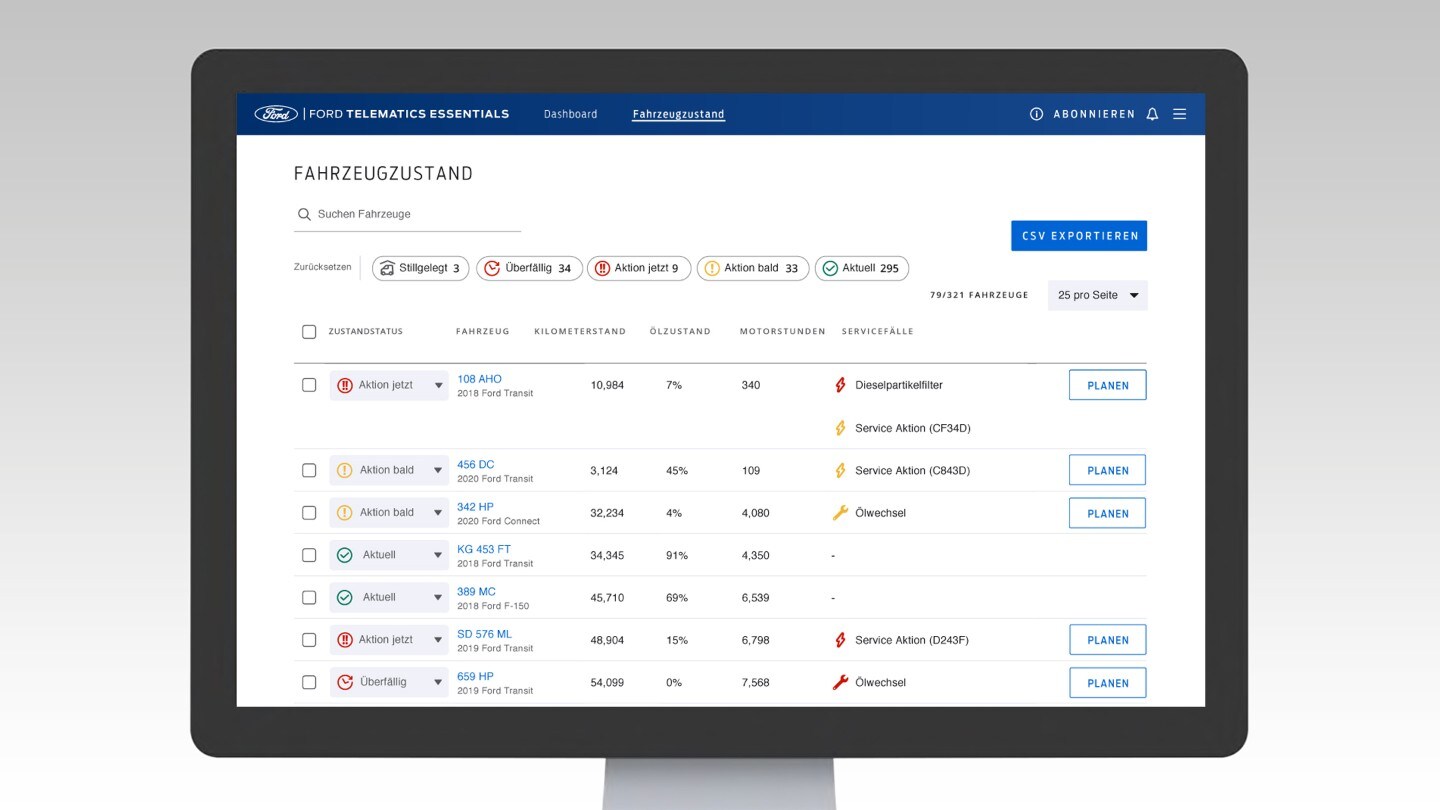Click the Aktion bald yellow warning icon in filter chip
The height and width of the screenshot is (810, 1440).
click(712, 268)
